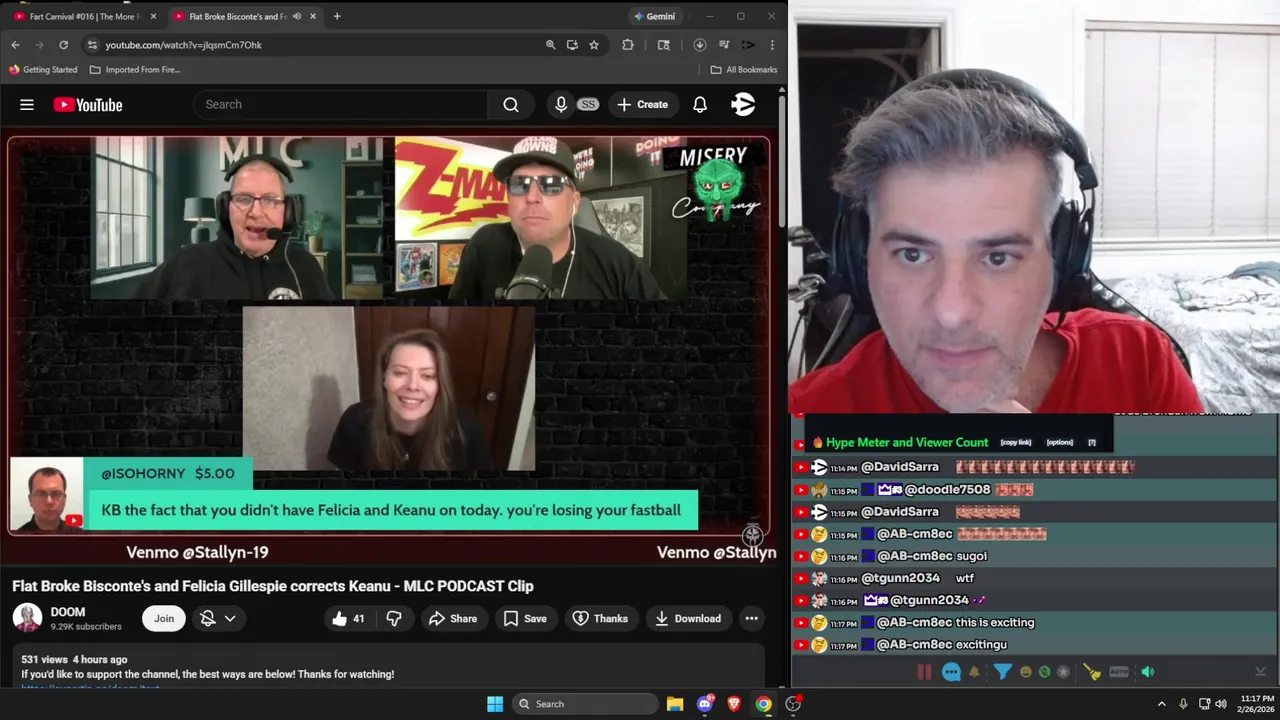Image resolution: width=1280 pixels, height=720 pixels.
Task: Send a Super Thanks via Thanks button
Action: [x=600, y=618]
